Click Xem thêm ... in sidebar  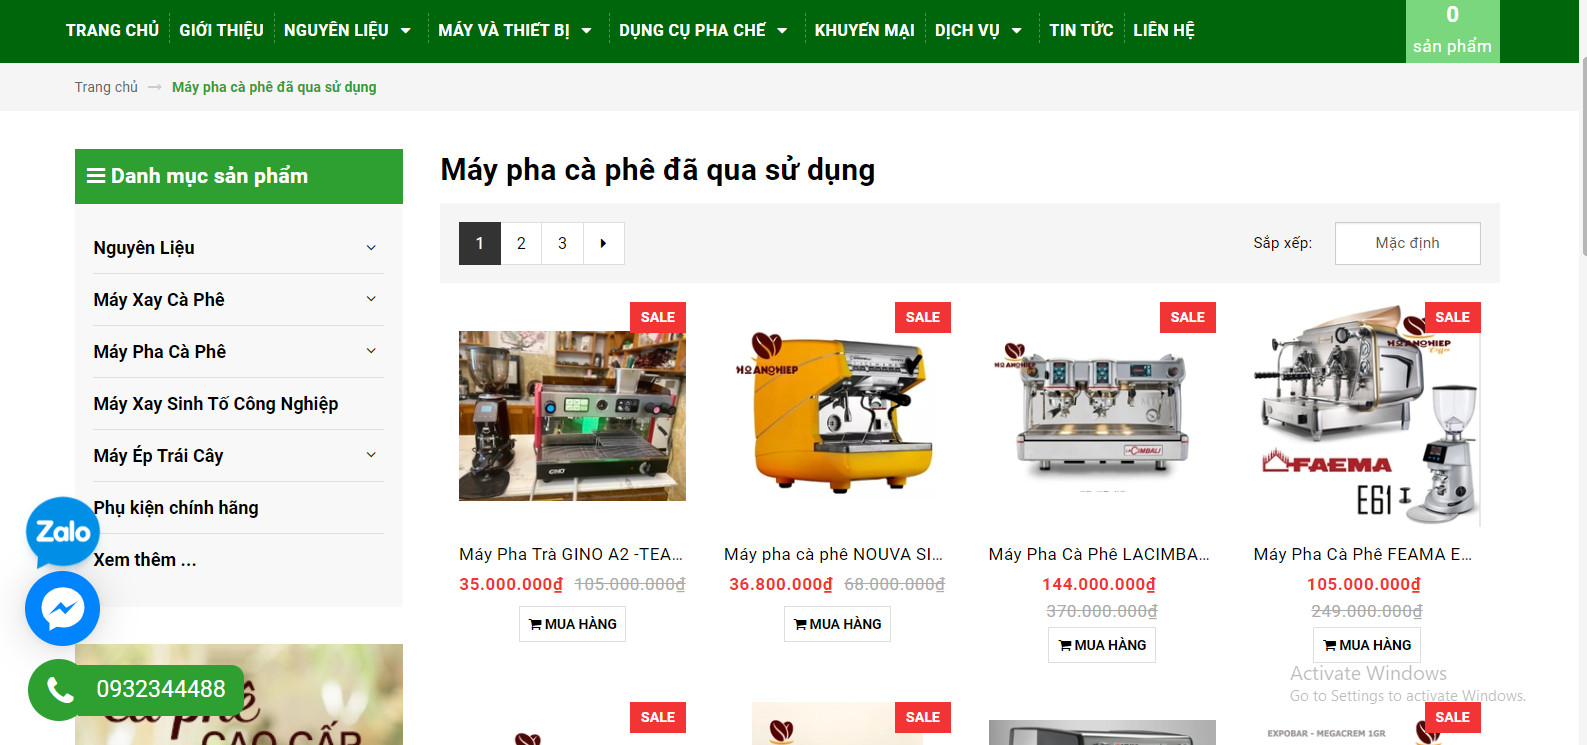(145, 560)
